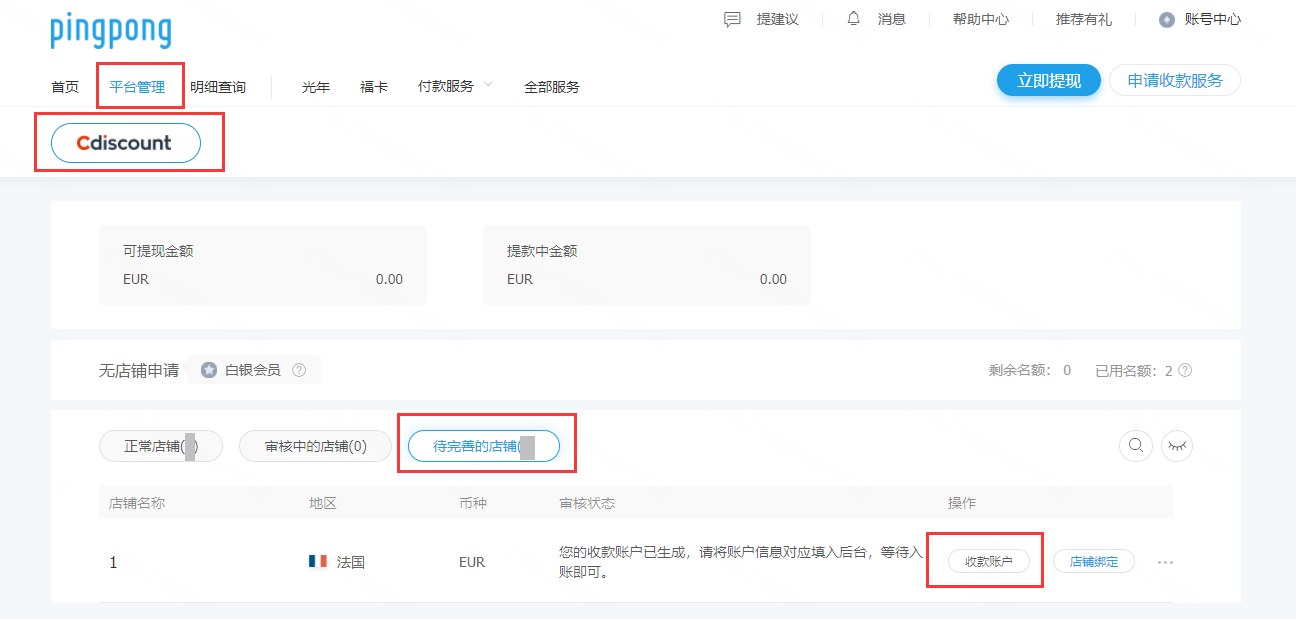Click the 无店铺申请 text

[x=139, y=371]
